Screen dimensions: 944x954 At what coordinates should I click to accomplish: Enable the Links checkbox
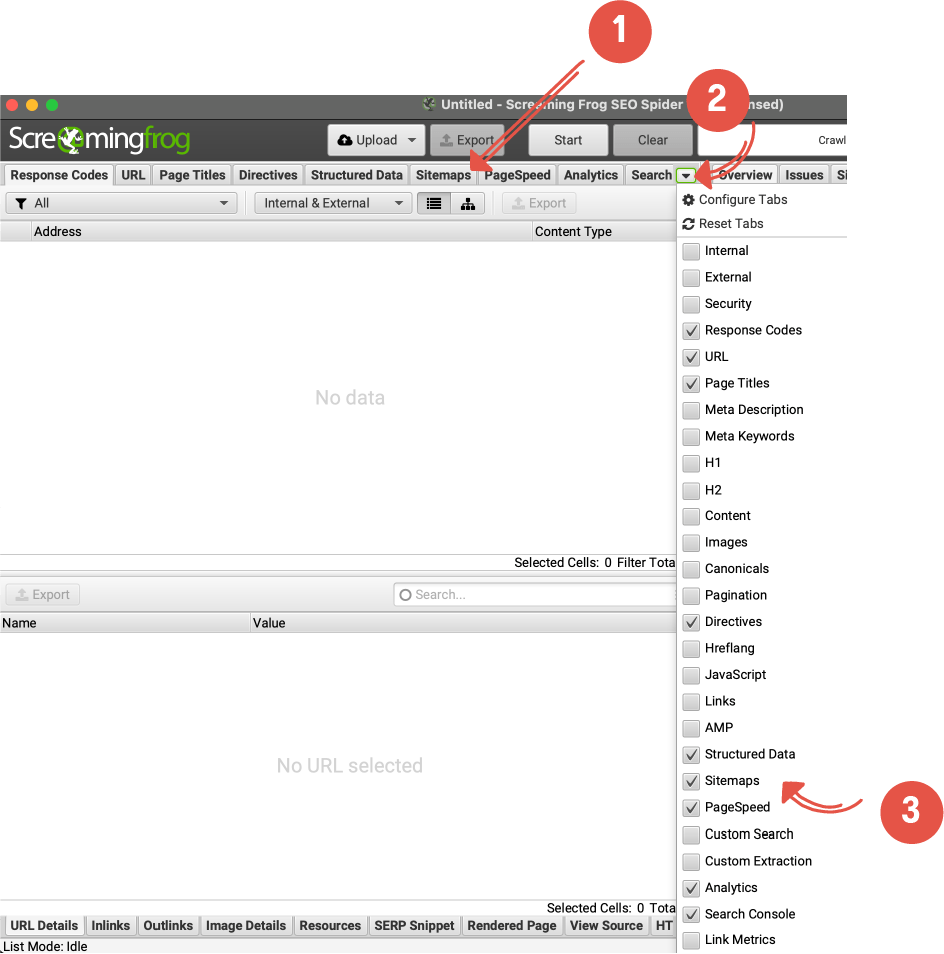point(691,702)
